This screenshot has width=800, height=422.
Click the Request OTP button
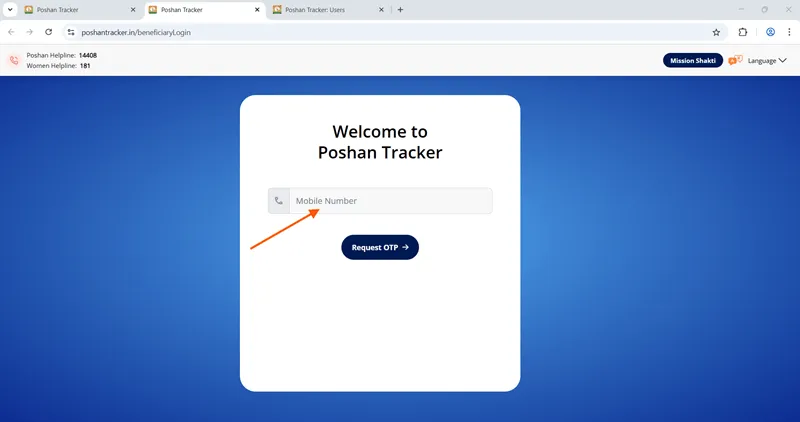[380, 247]
